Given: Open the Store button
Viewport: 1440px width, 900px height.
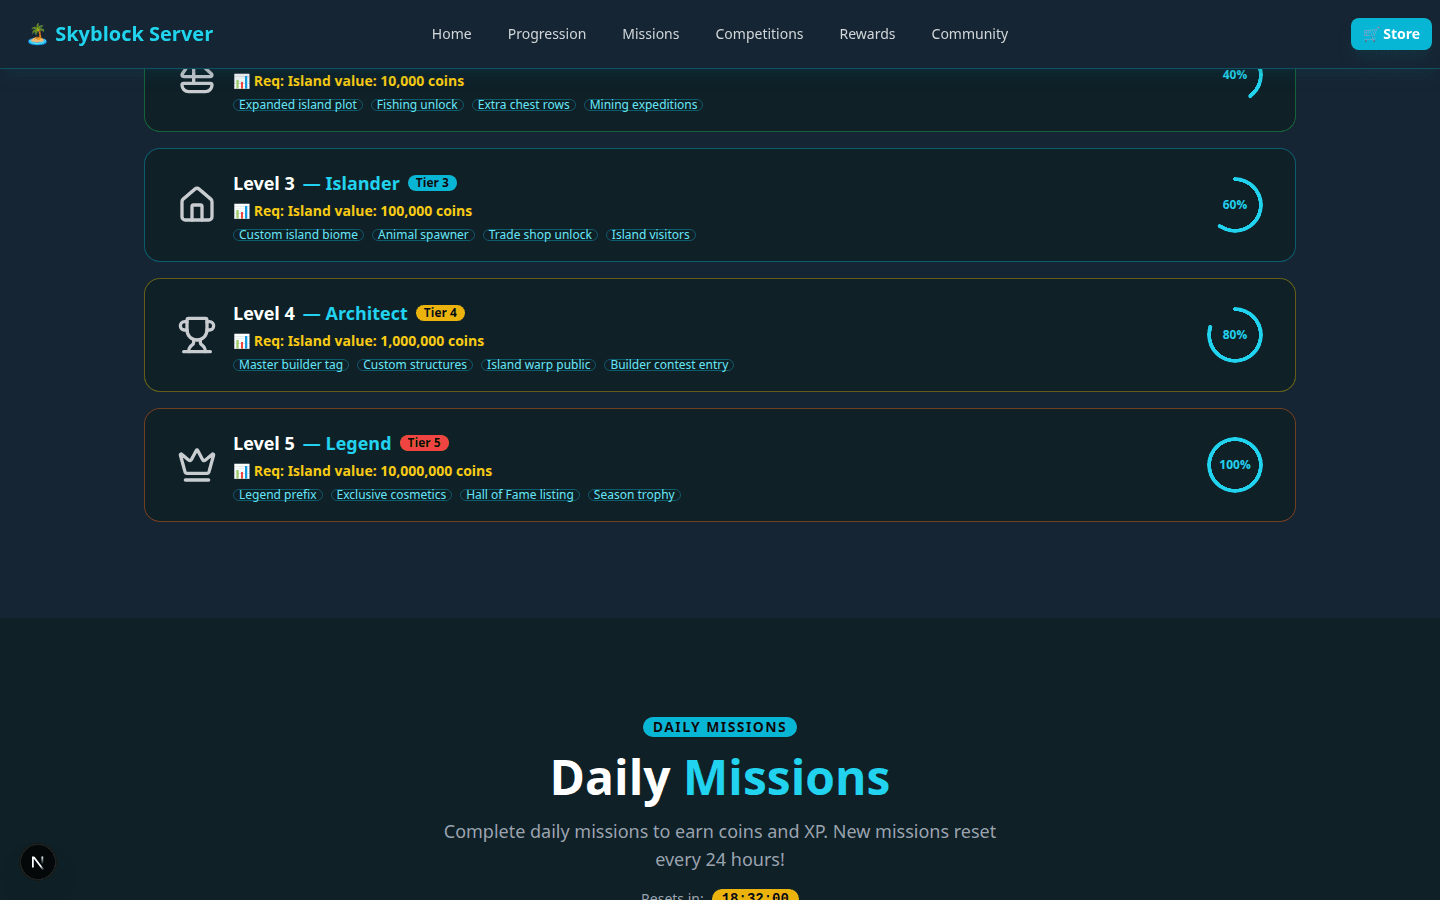Looking at the screenshot, I should [1390, 34].
